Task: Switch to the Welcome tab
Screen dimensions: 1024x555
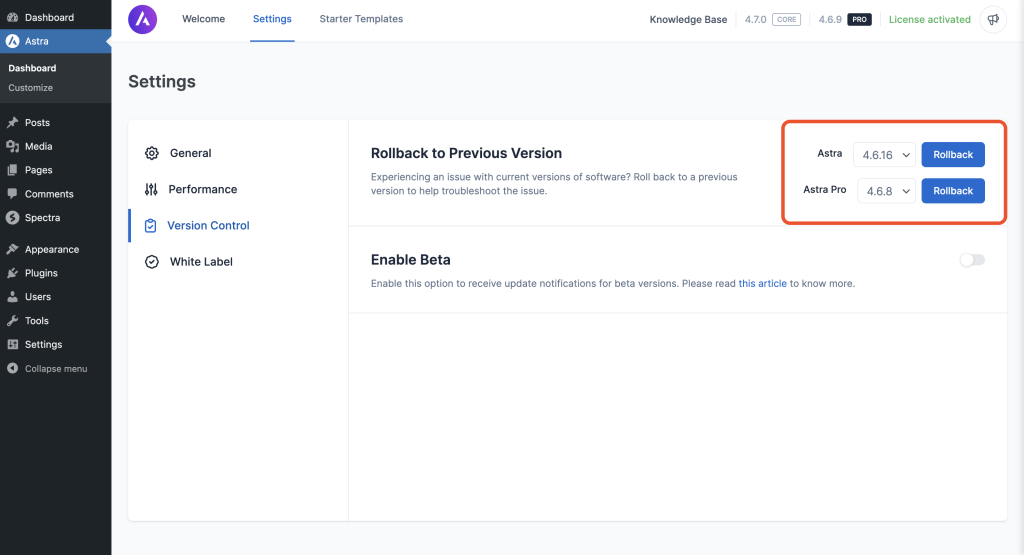Action: (x=204, y=19)
